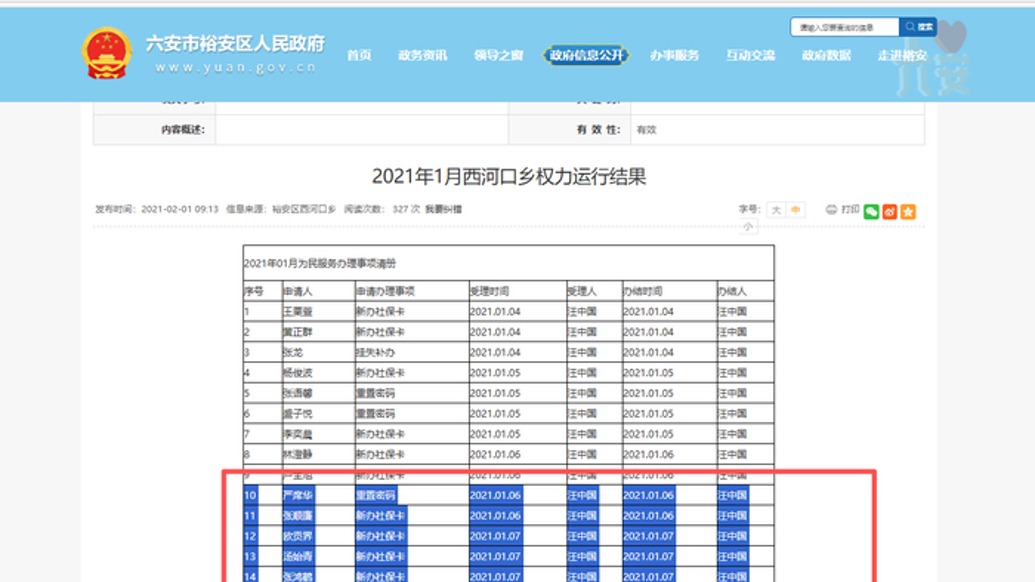This screenshot has width=1035, height=582.
Task: Click the 受理时间 column header
Action: tap(489, 291)
